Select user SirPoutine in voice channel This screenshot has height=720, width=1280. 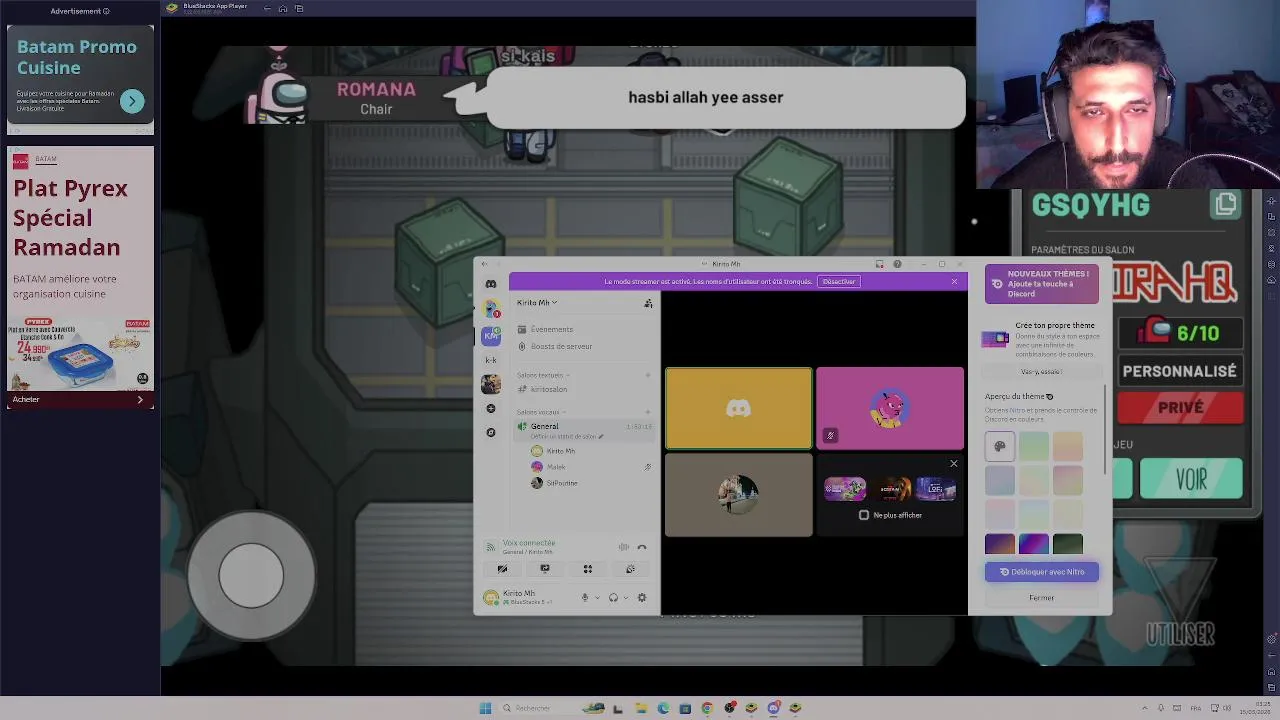[x=561, y=483]
